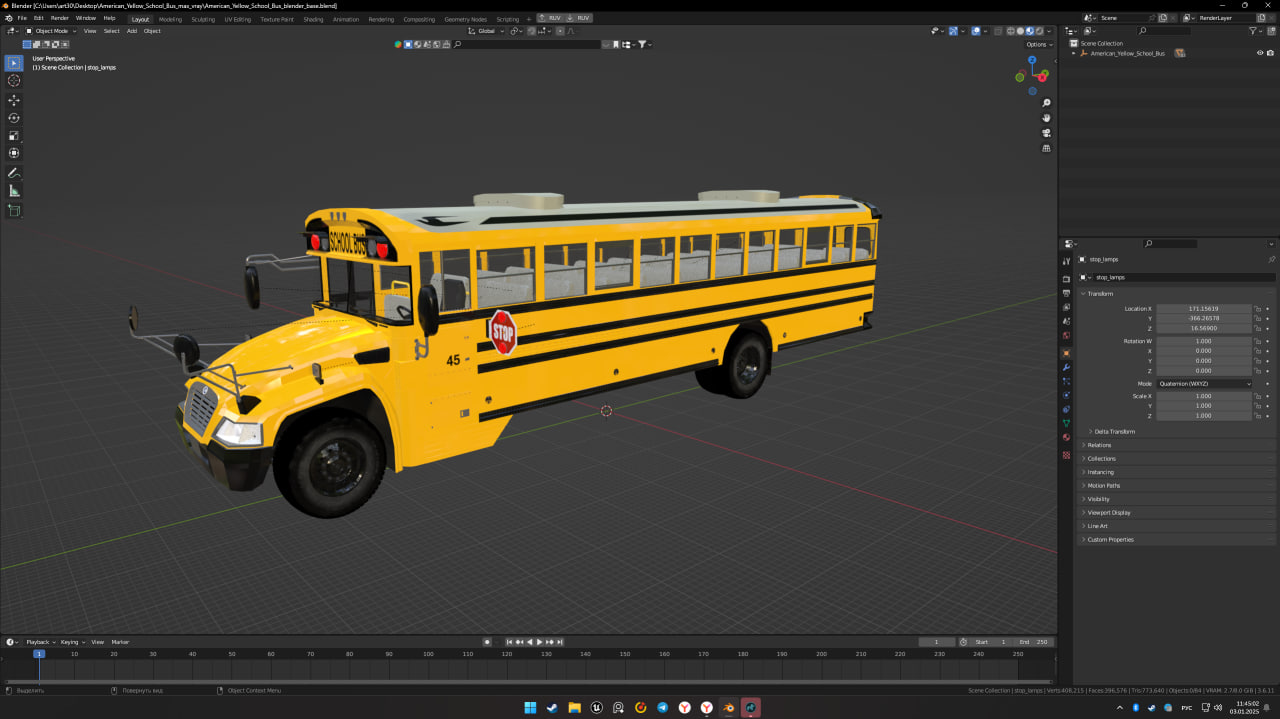Hide American_Yellow_School_Bus with eye icon
Viewport: 1280px width, 719px height.
tap(1260, 53)
